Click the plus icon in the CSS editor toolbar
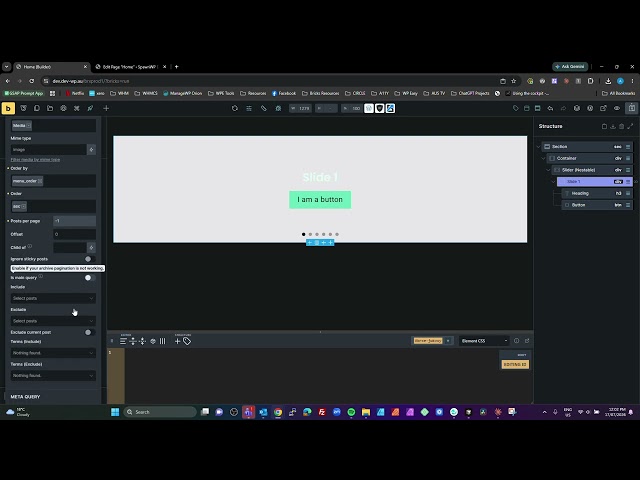The height and width of the screenshot is (480, 640). [x=178, y=341]
